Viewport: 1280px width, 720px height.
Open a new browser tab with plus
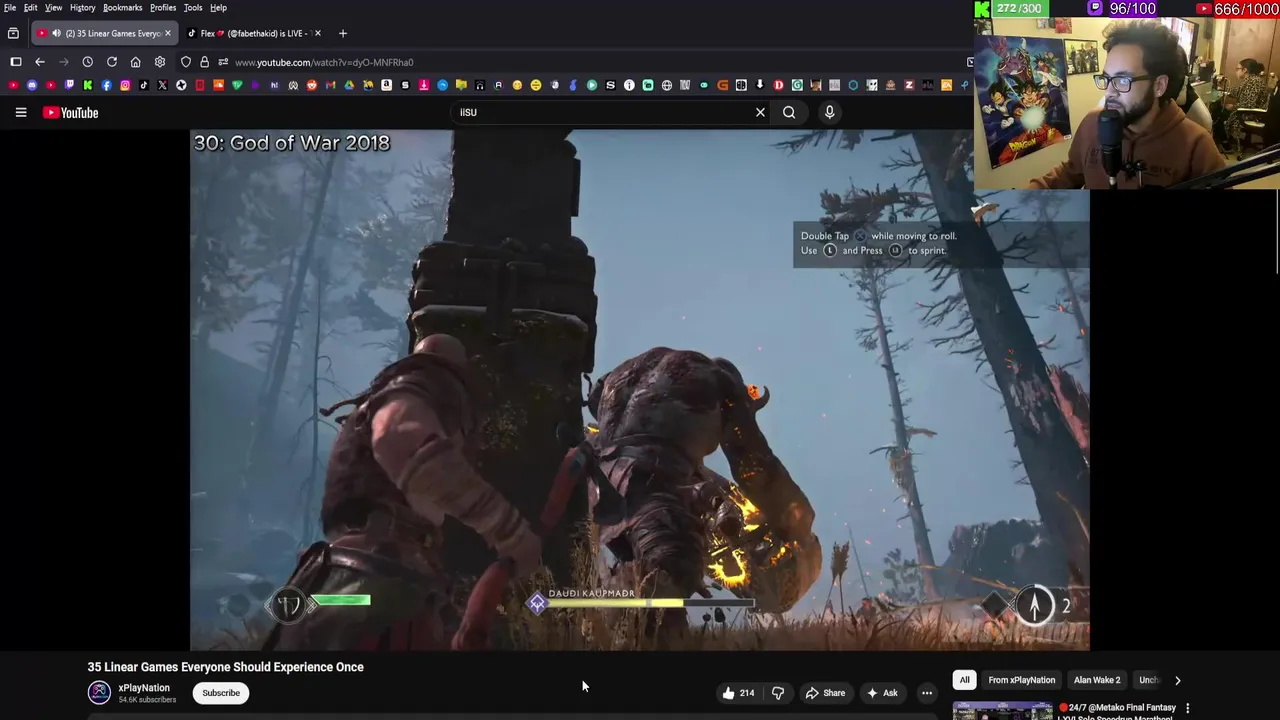pyautogui.click(x=343, y=33)
